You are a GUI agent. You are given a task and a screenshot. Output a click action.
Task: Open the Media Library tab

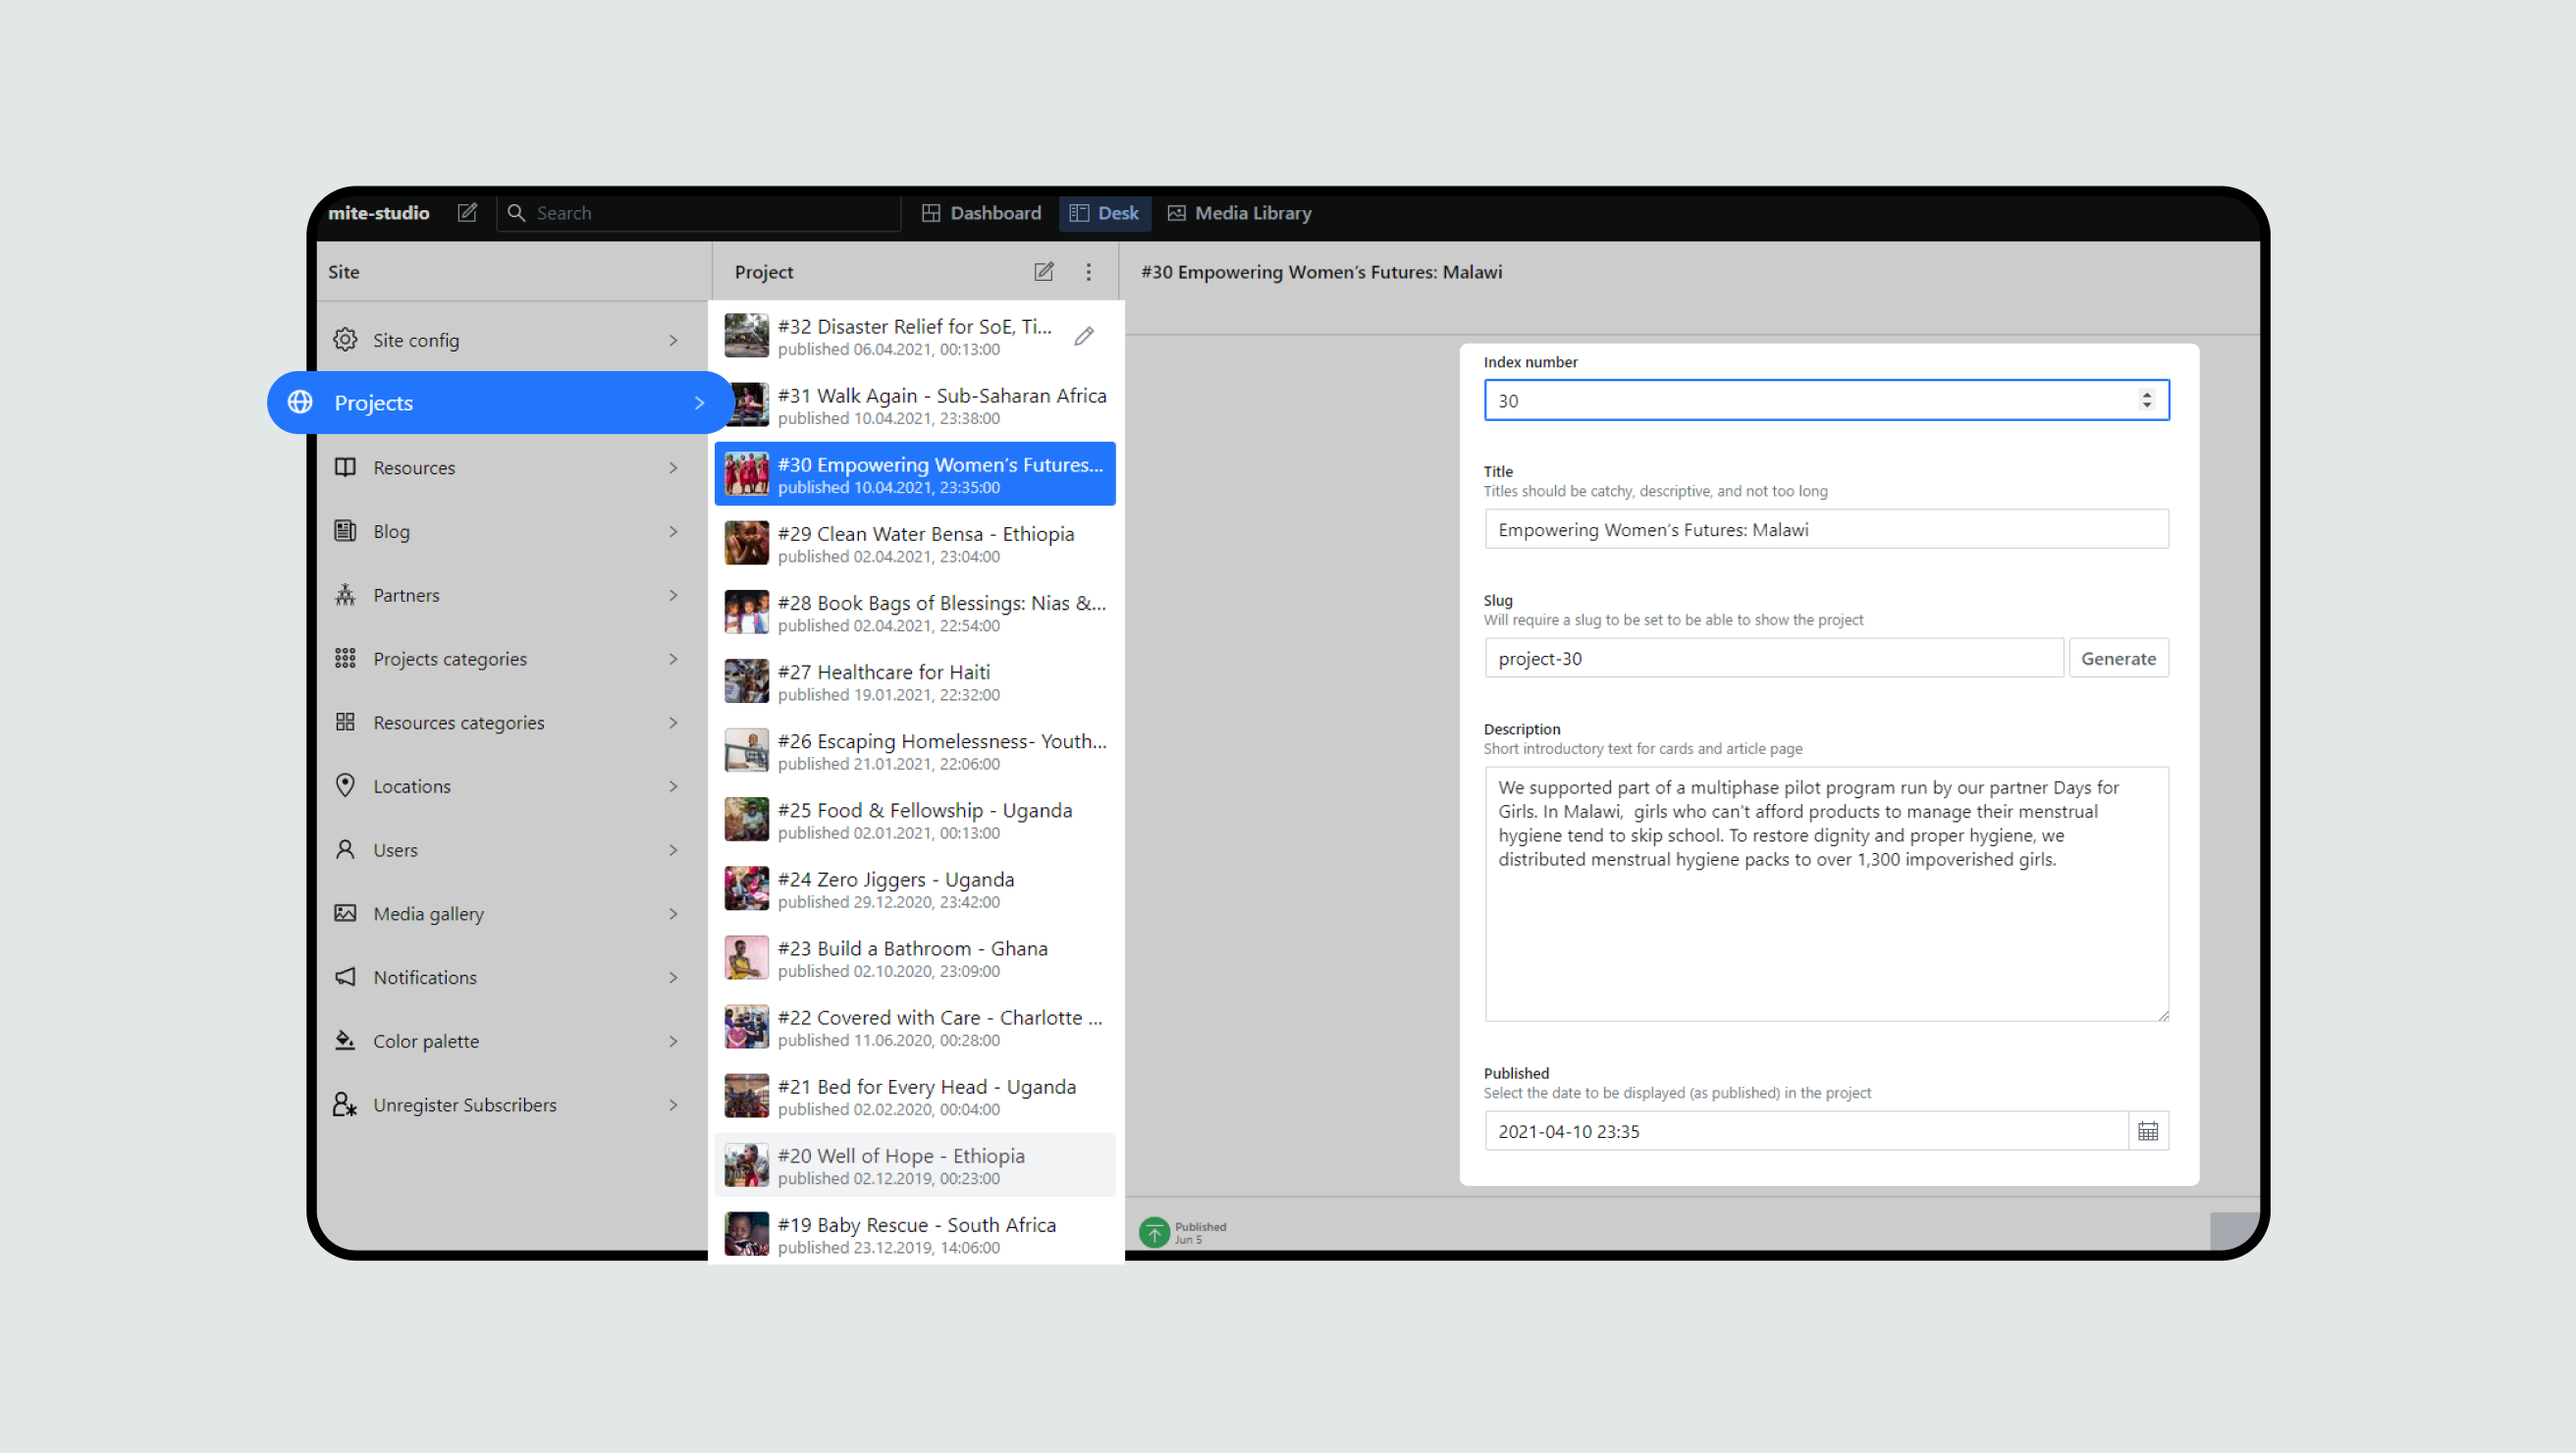point(1239,213)
